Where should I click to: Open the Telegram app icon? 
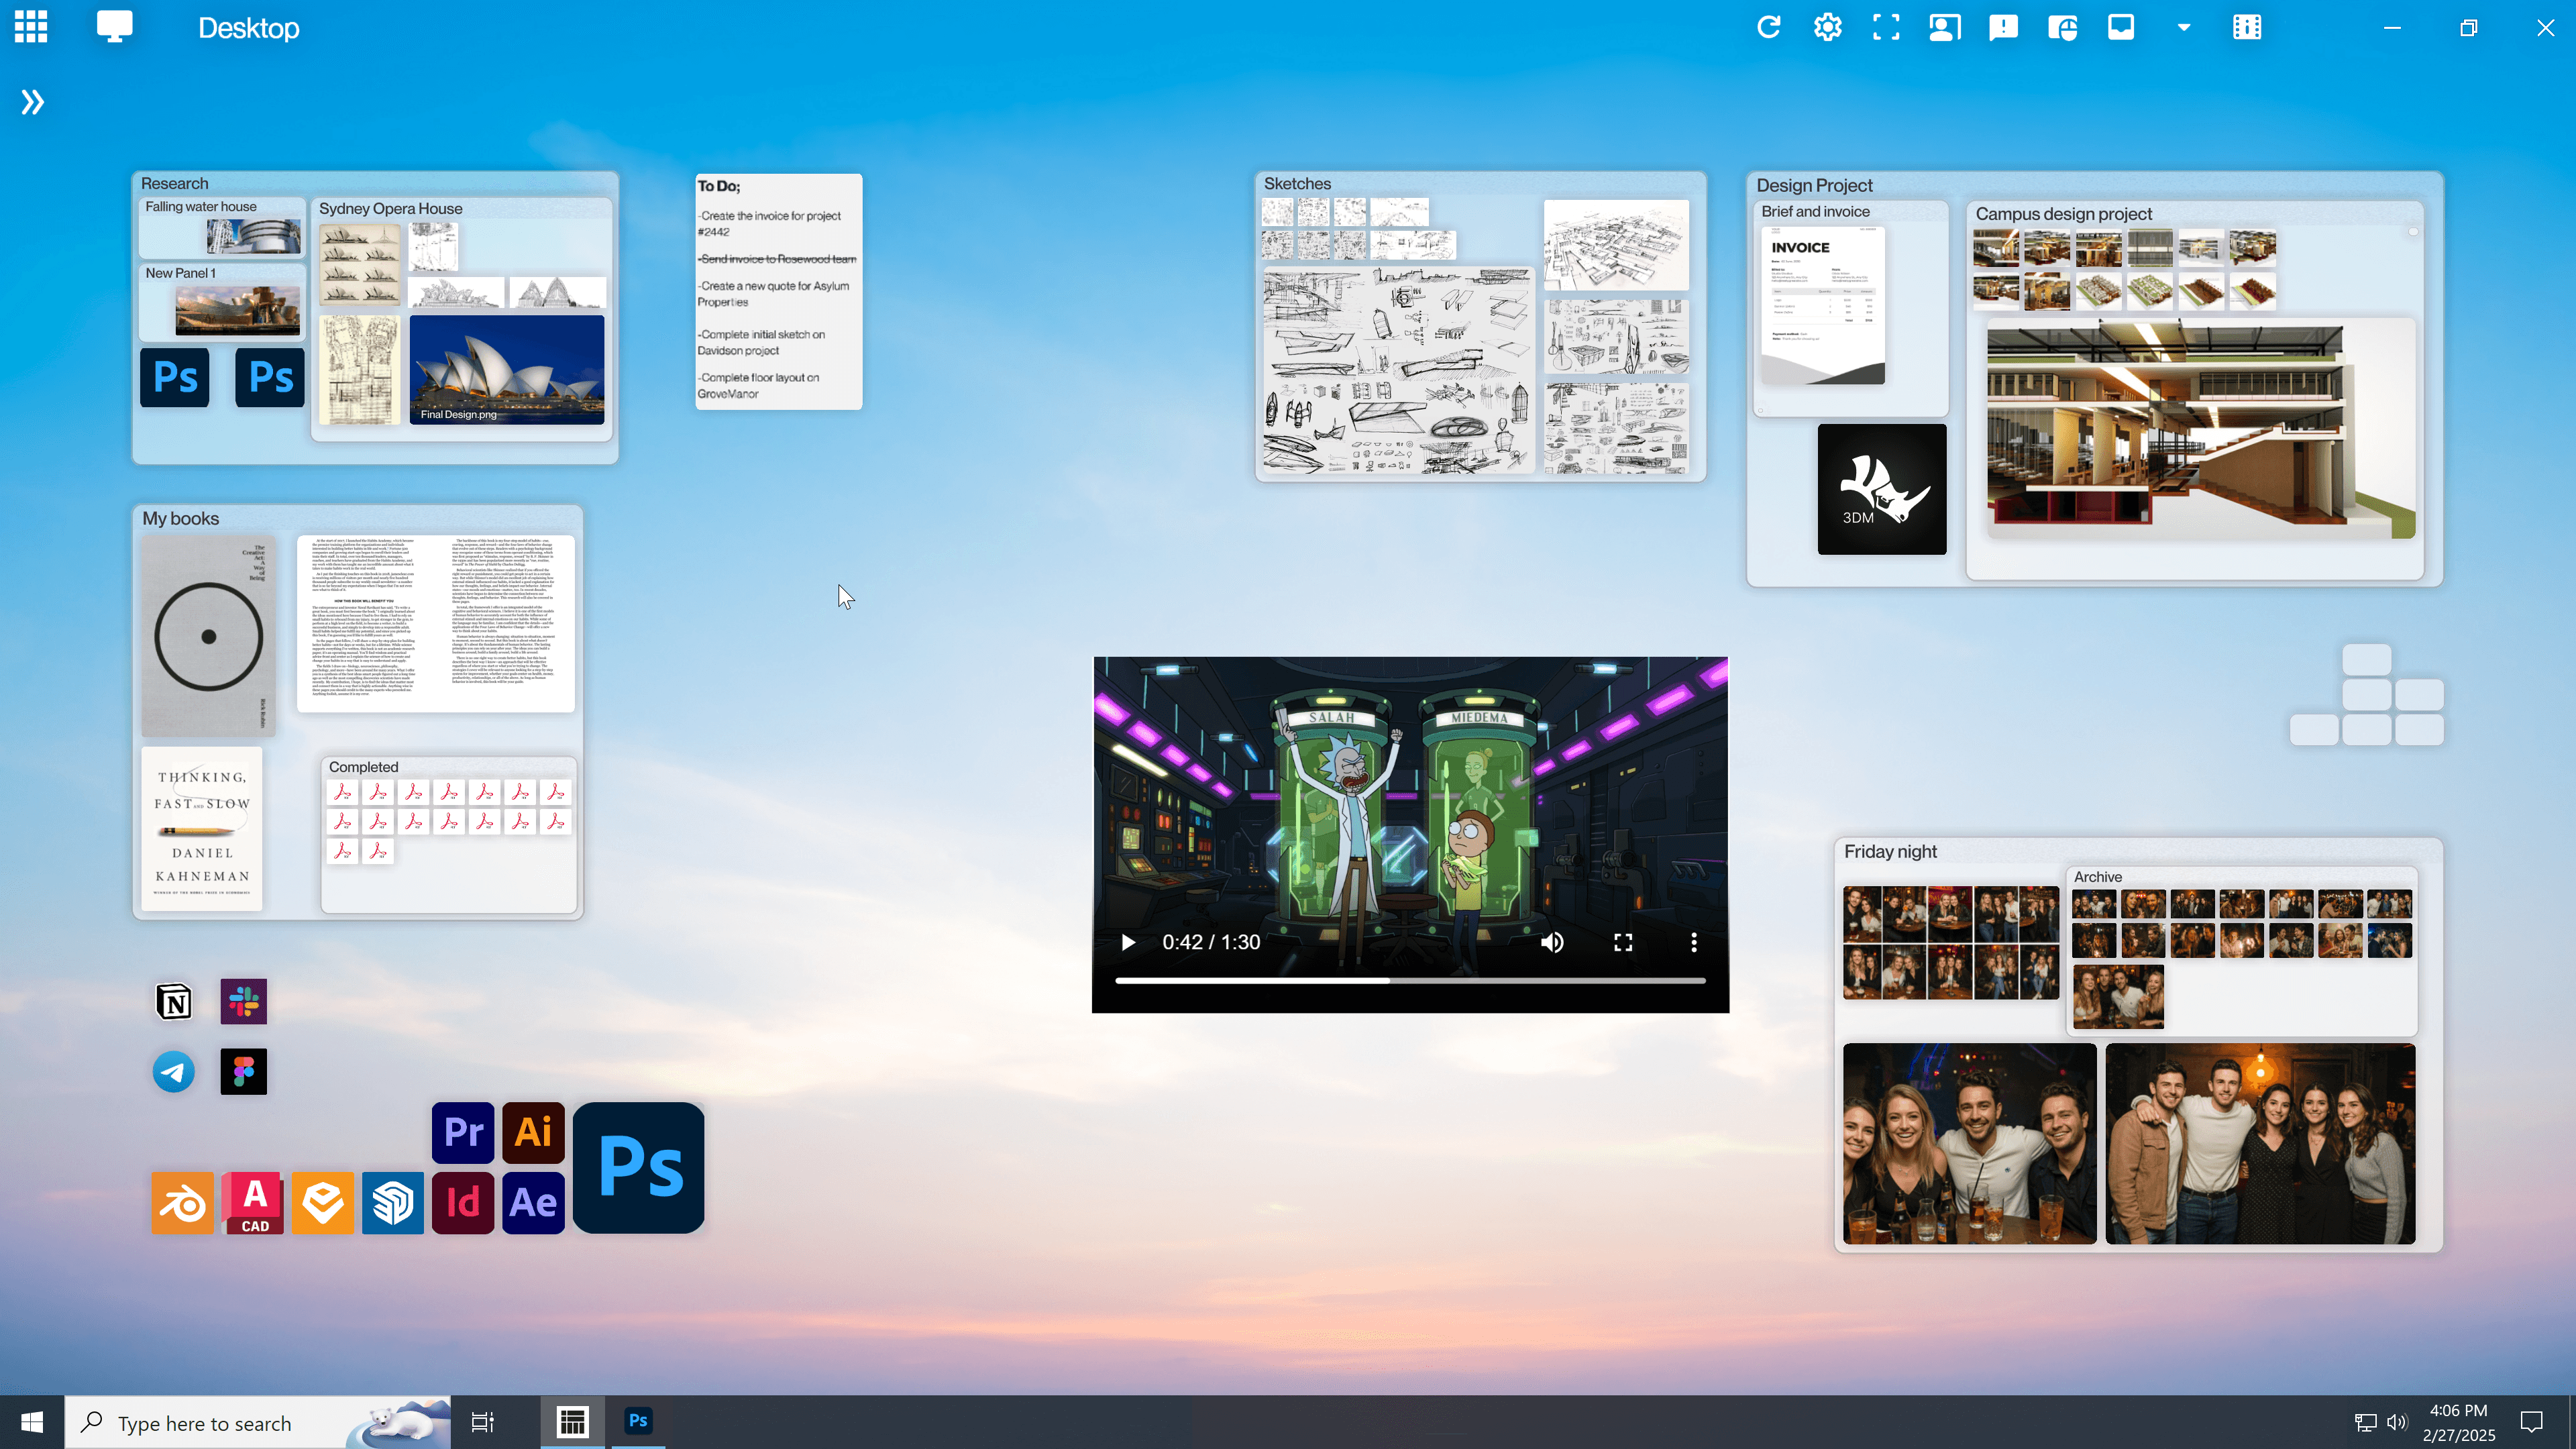coord(174,1072)
